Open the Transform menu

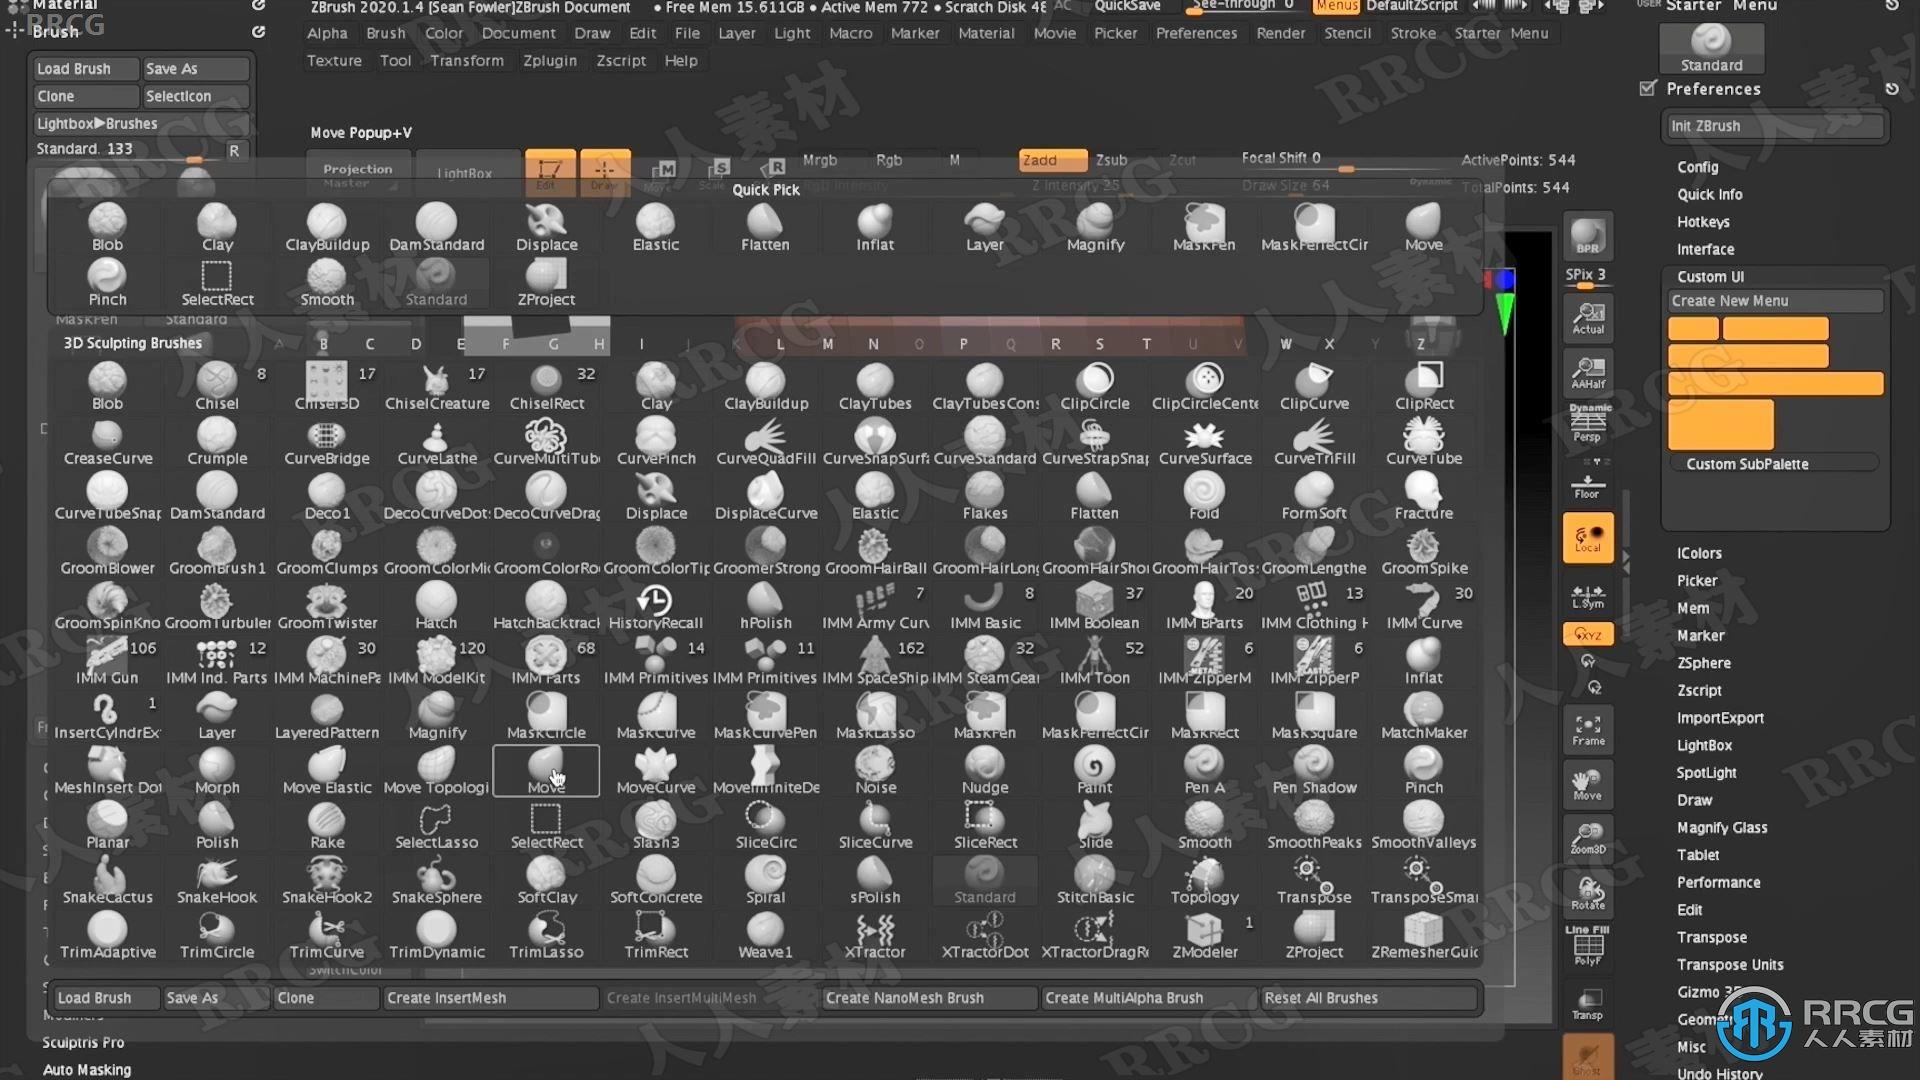coord(467,60)
